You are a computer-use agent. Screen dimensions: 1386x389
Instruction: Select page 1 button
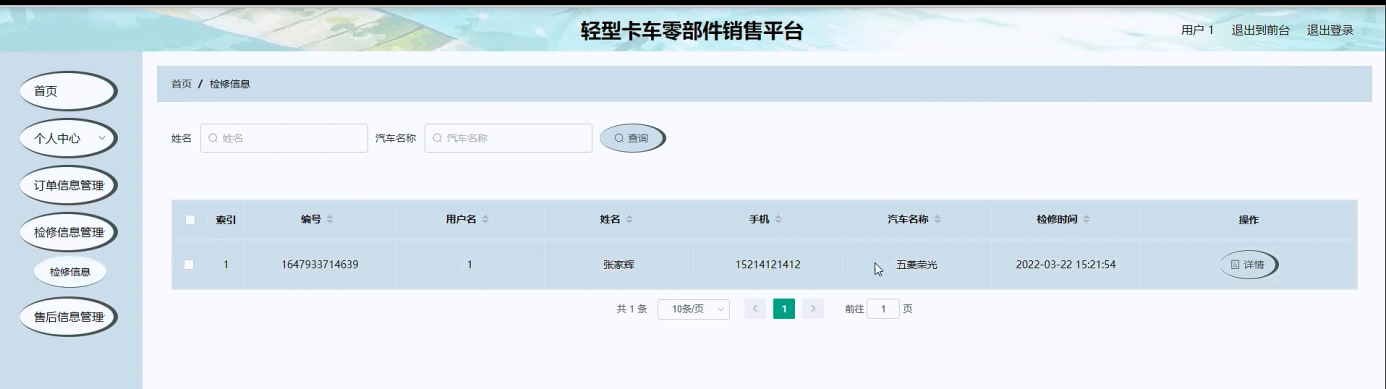click(784, 309)
